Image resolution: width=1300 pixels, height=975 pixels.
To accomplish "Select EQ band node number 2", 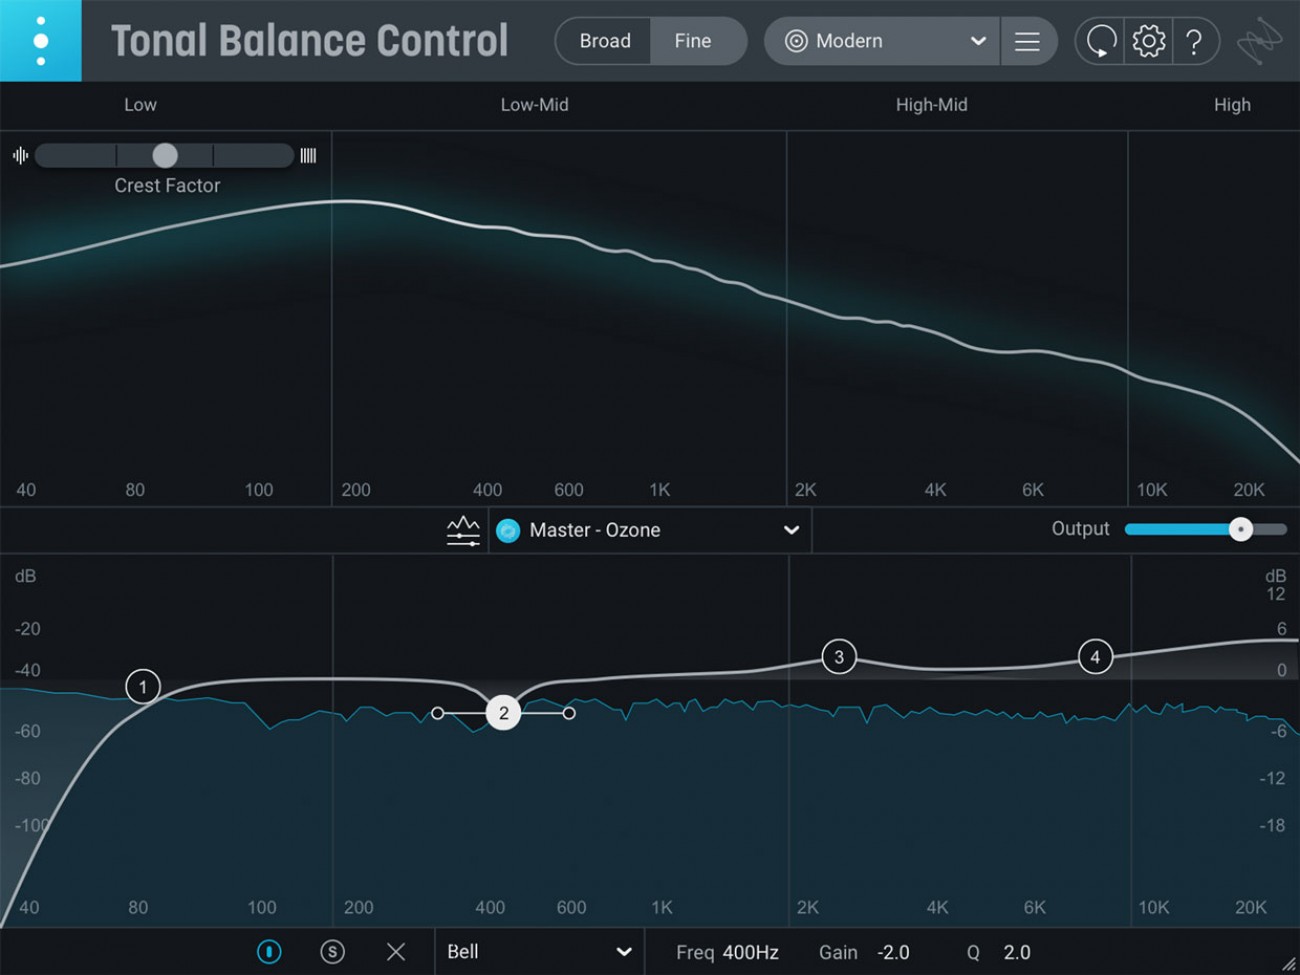I will pyautogui.click(x=503, y=713).
